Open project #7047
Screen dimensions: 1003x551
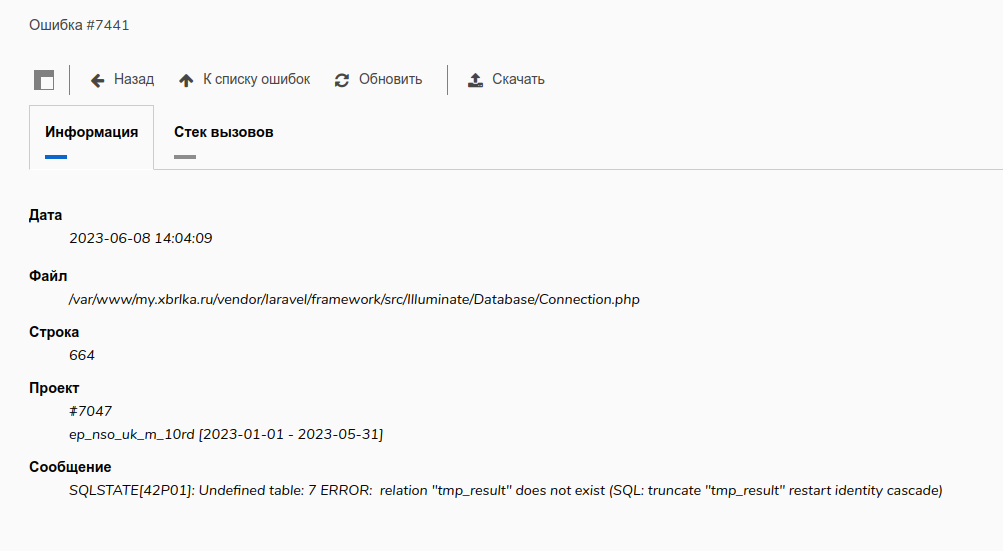(x=90, y=411)
